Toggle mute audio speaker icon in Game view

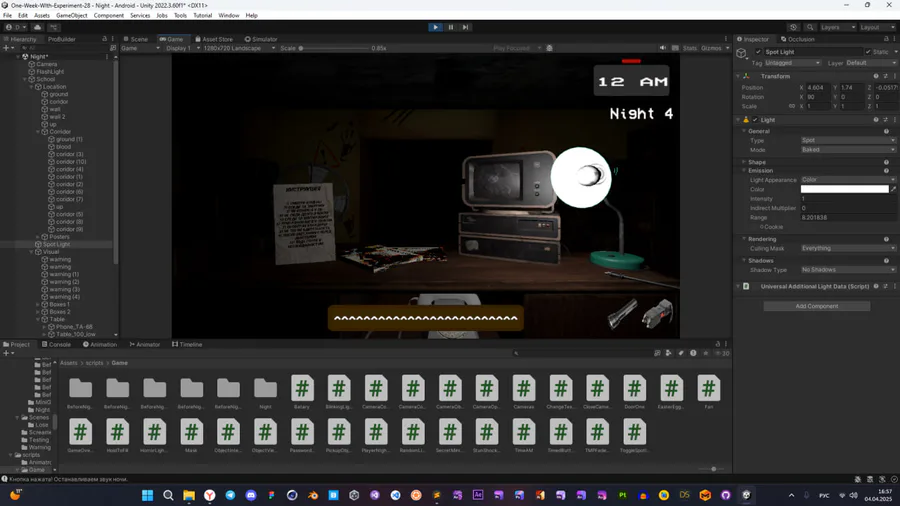tap(662, 48)
